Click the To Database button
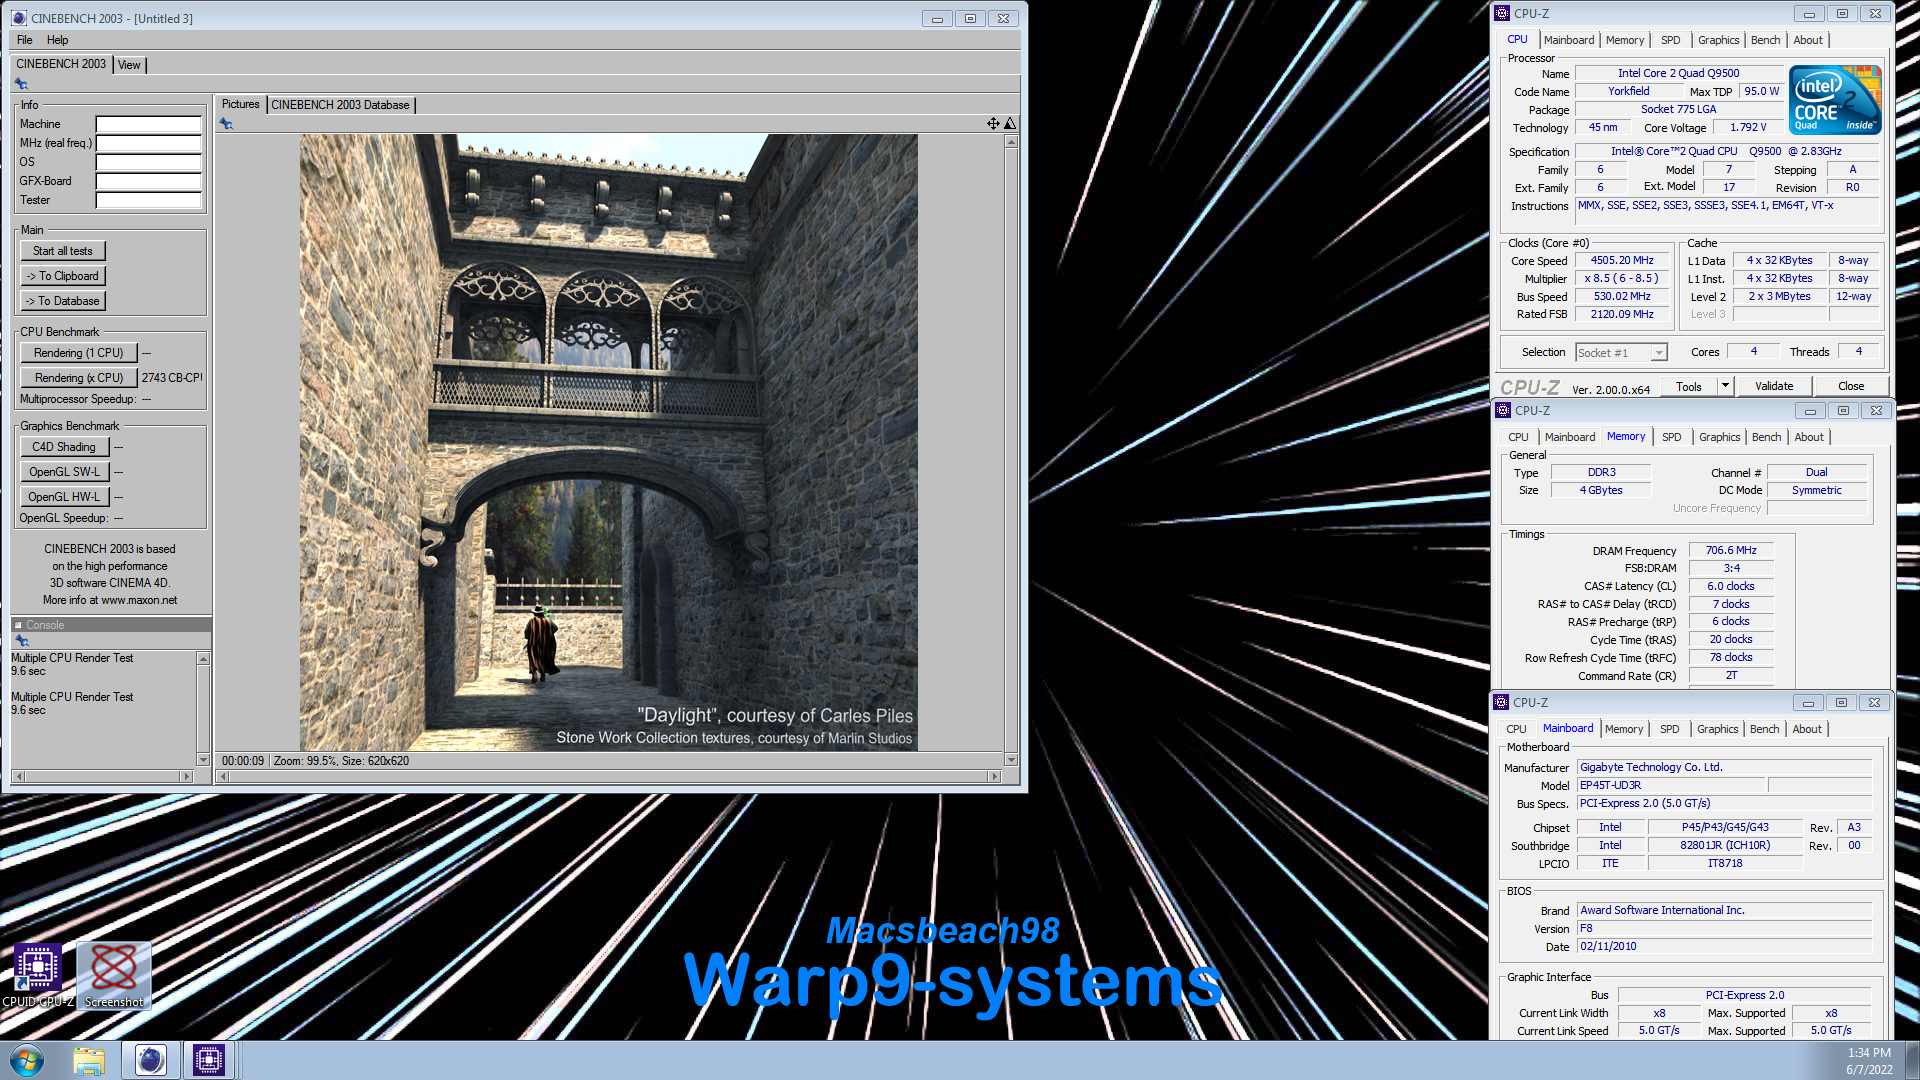The height and width of the screenshot is (1080, 1920). [63, 301]
